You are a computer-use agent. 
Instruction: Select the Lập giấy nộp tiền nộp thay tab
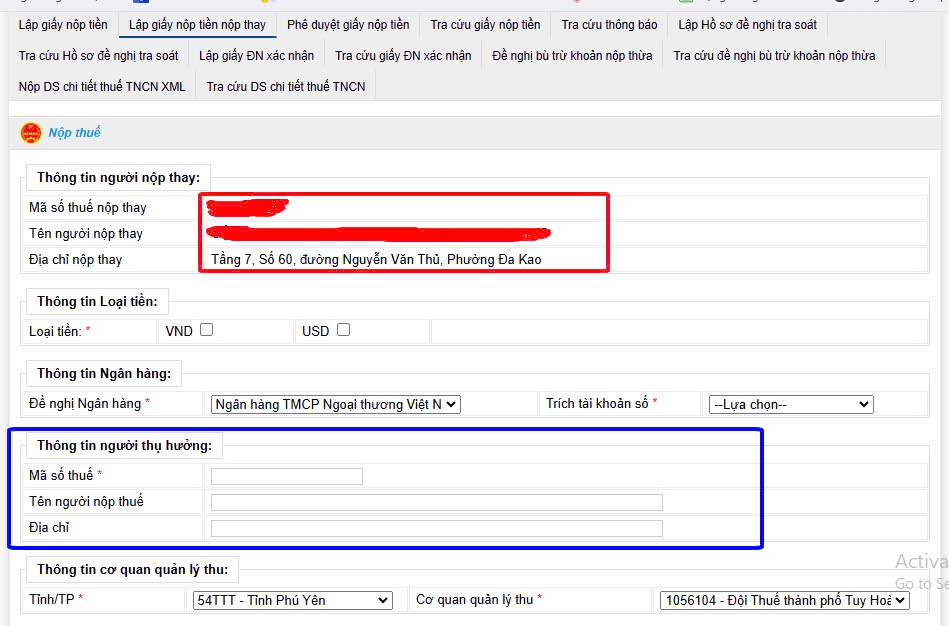click(197, 24)
